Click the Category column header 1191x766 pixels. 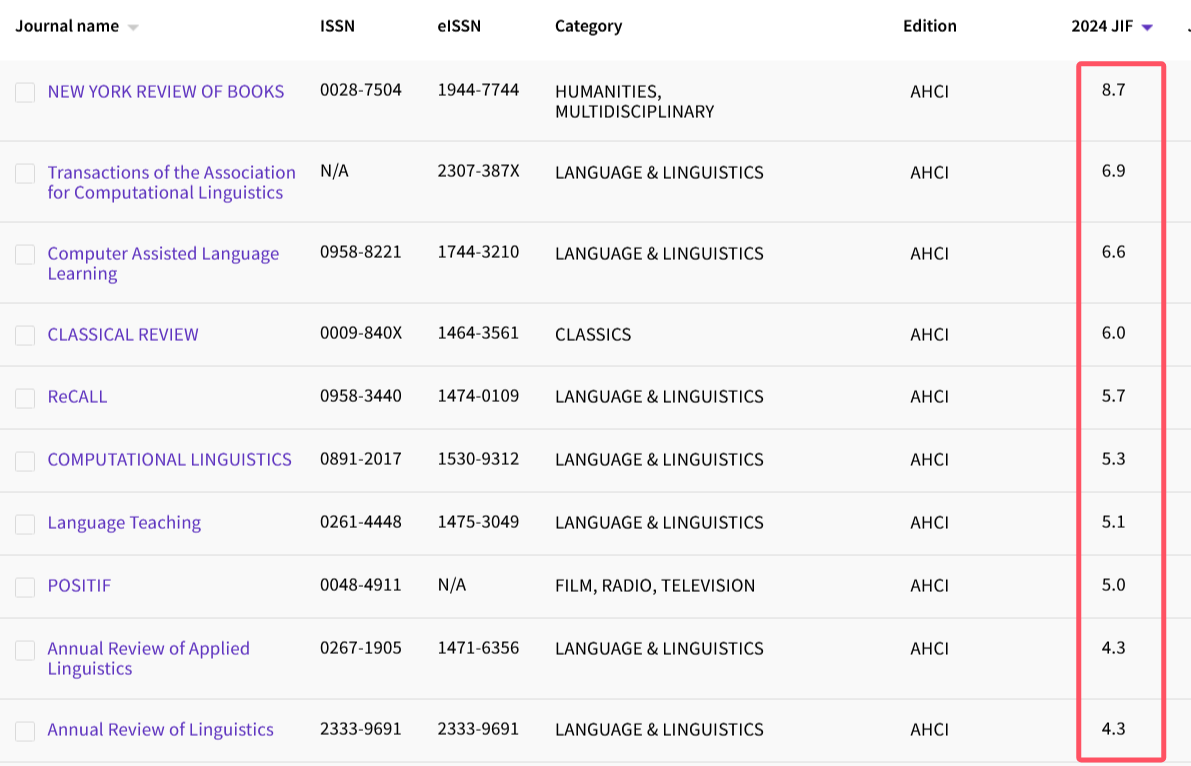588,26
